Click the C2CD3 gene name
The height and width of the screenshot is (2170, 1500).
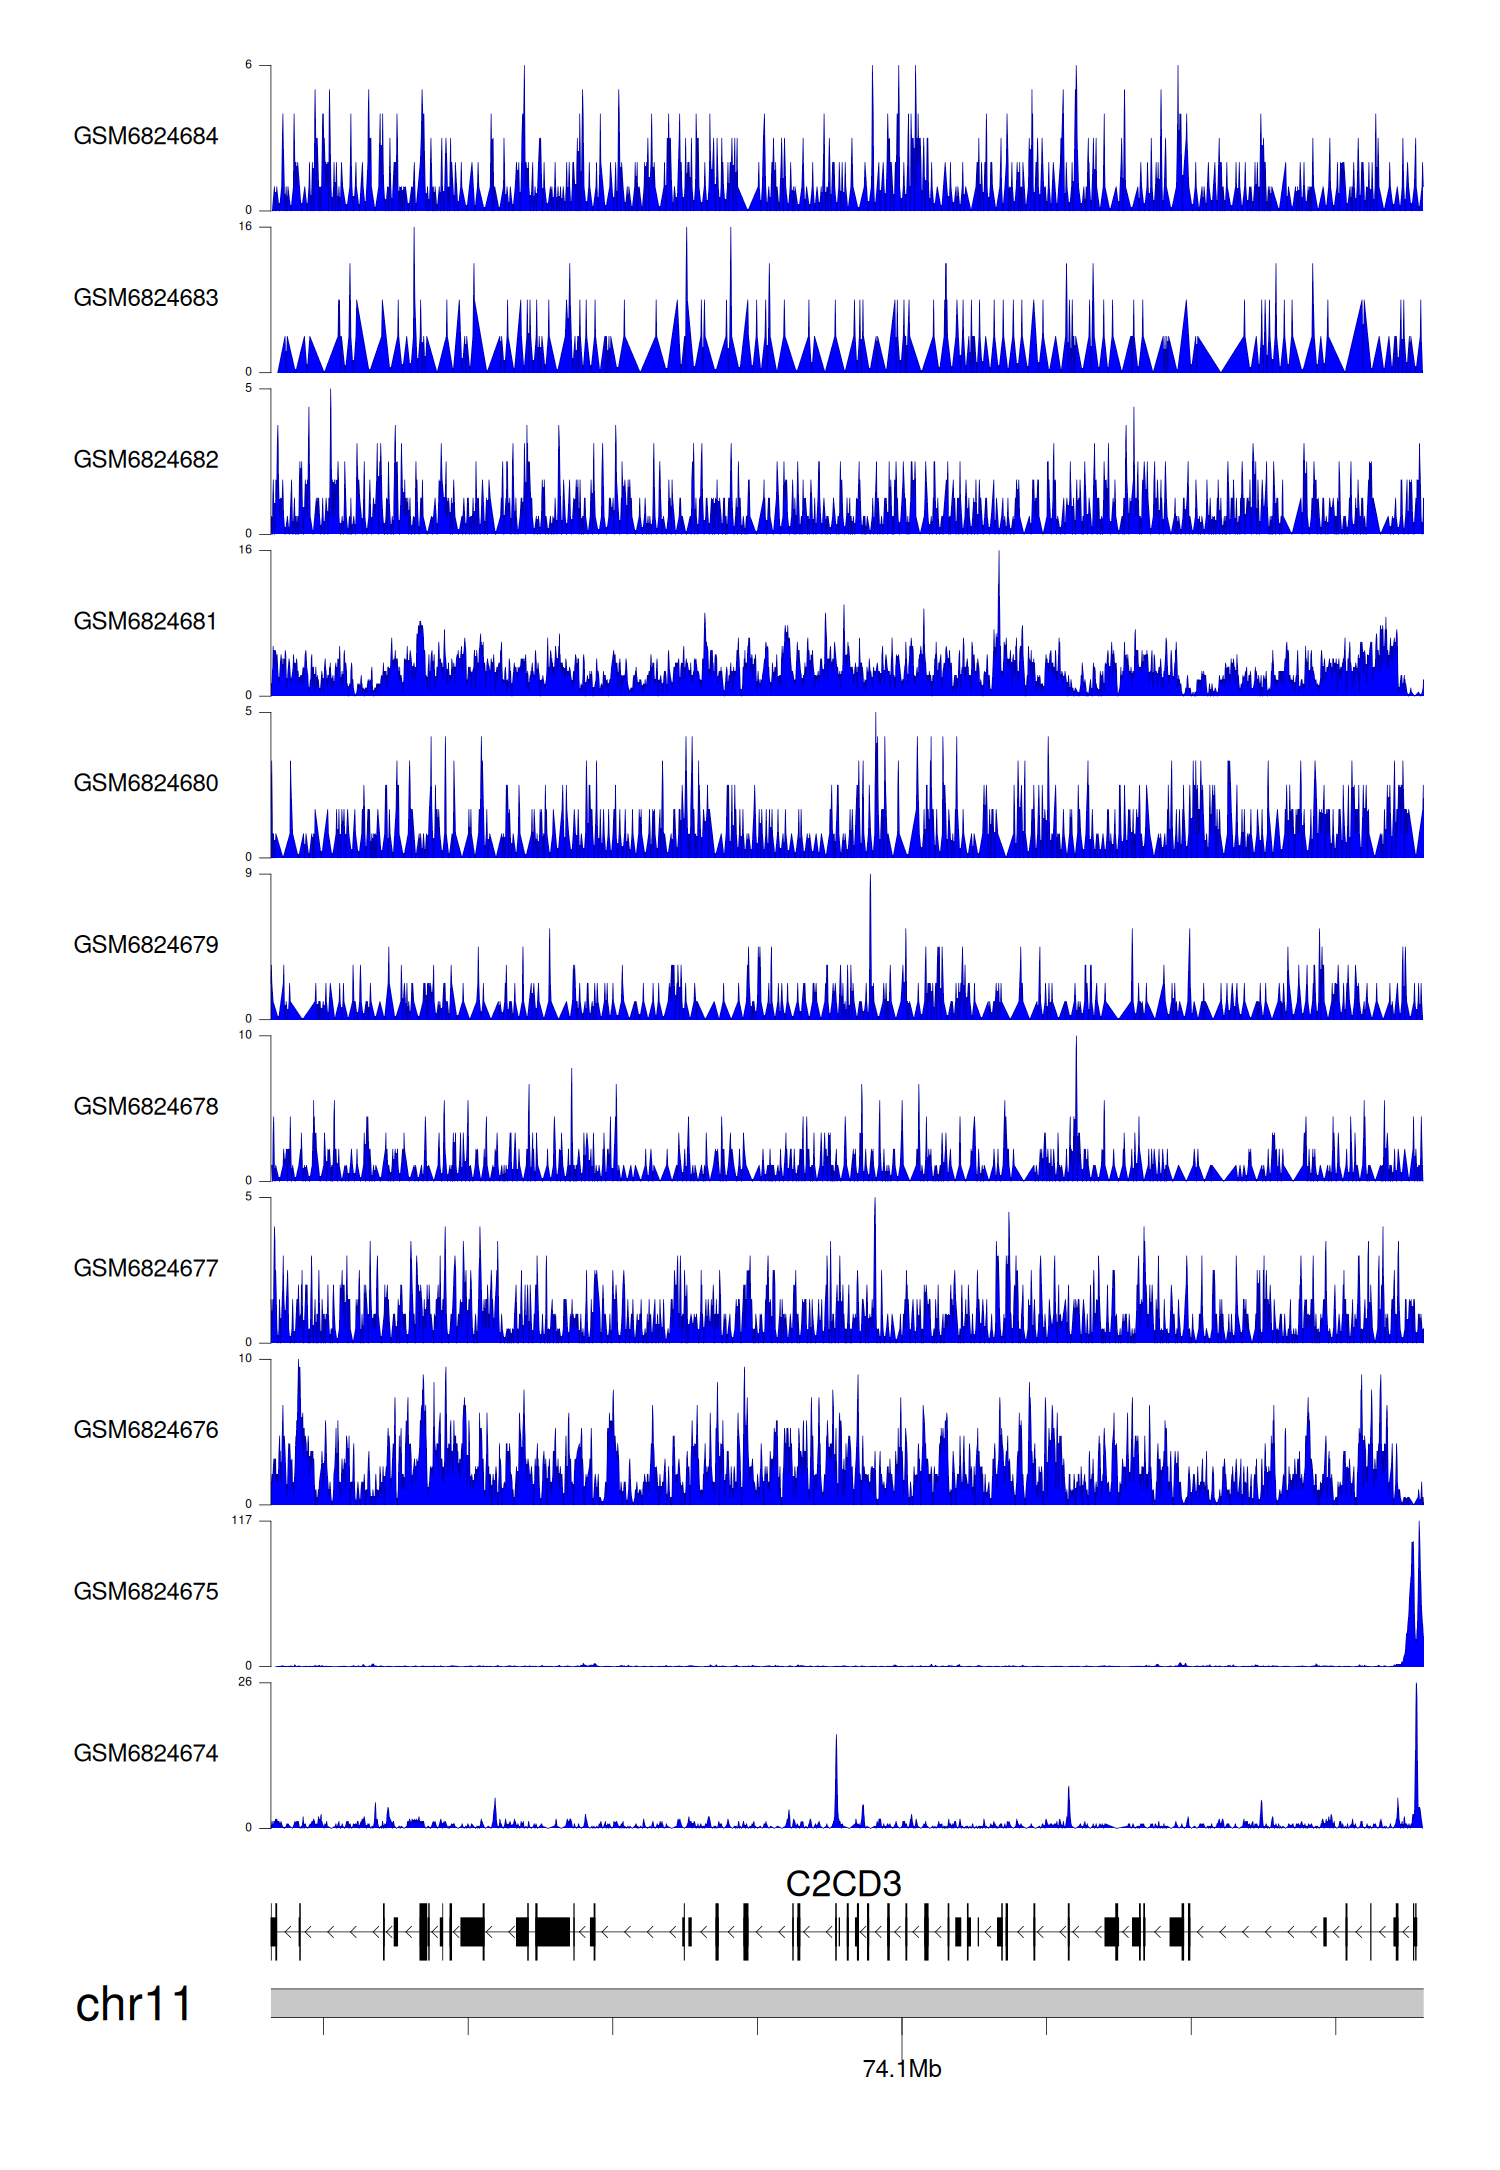pos(843,1884)
